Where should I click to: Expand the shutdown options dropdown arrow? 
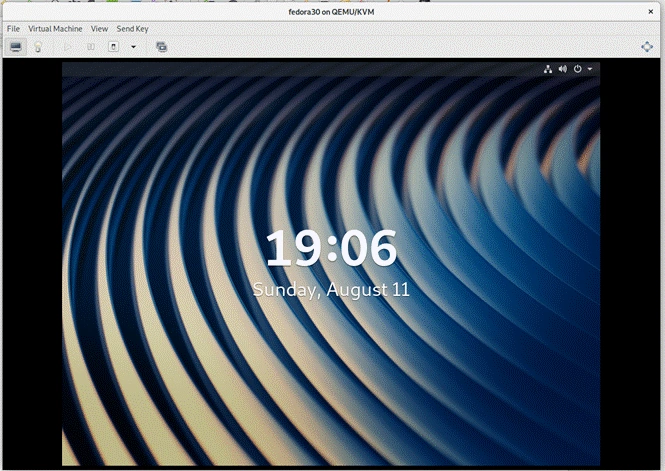pyautogui.click(x=134, y=47)
